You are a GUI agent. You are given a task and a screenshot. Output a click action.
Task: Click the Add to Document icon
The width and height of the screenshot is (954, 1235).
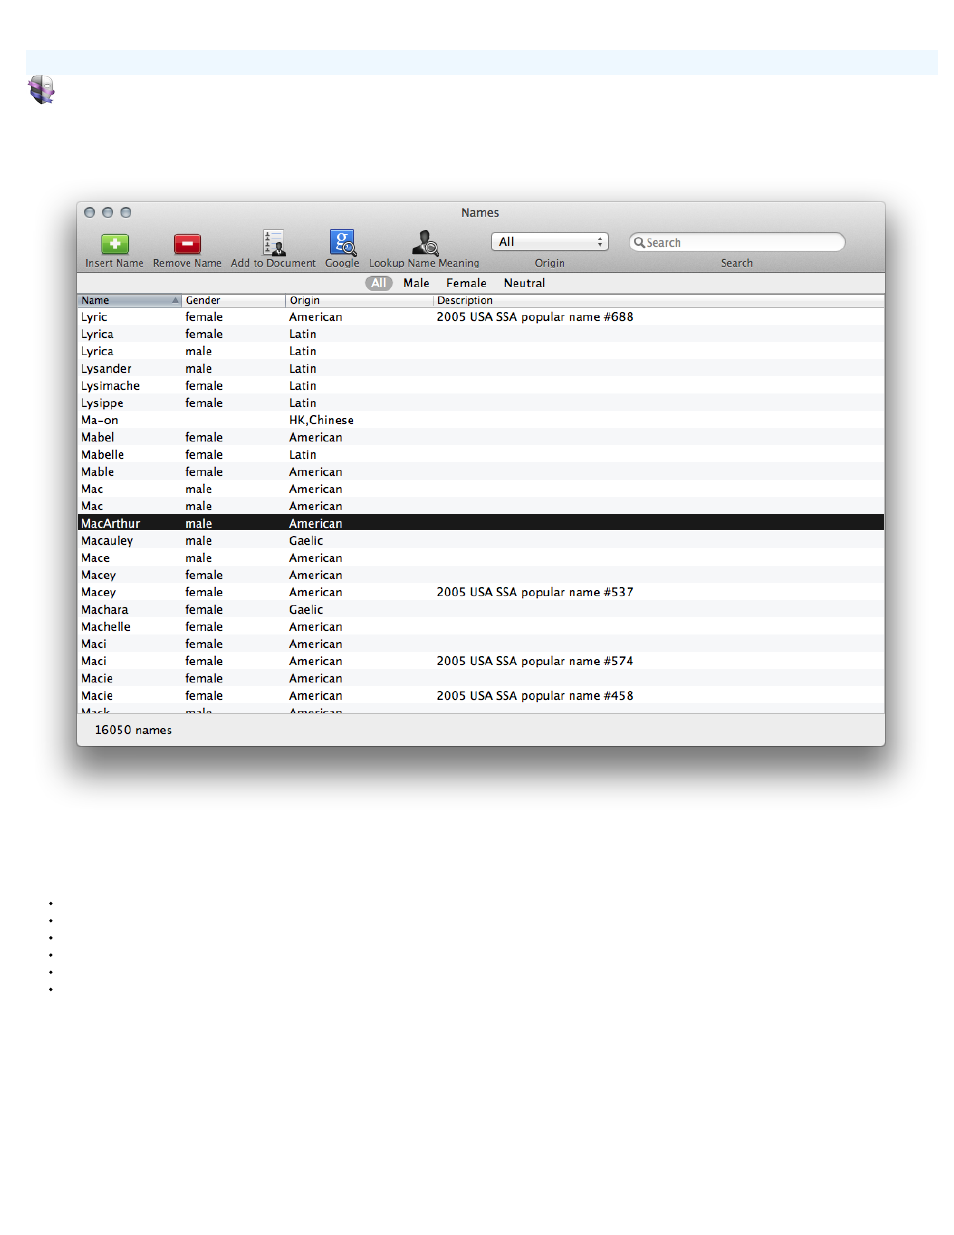click(x=273, y=243)
